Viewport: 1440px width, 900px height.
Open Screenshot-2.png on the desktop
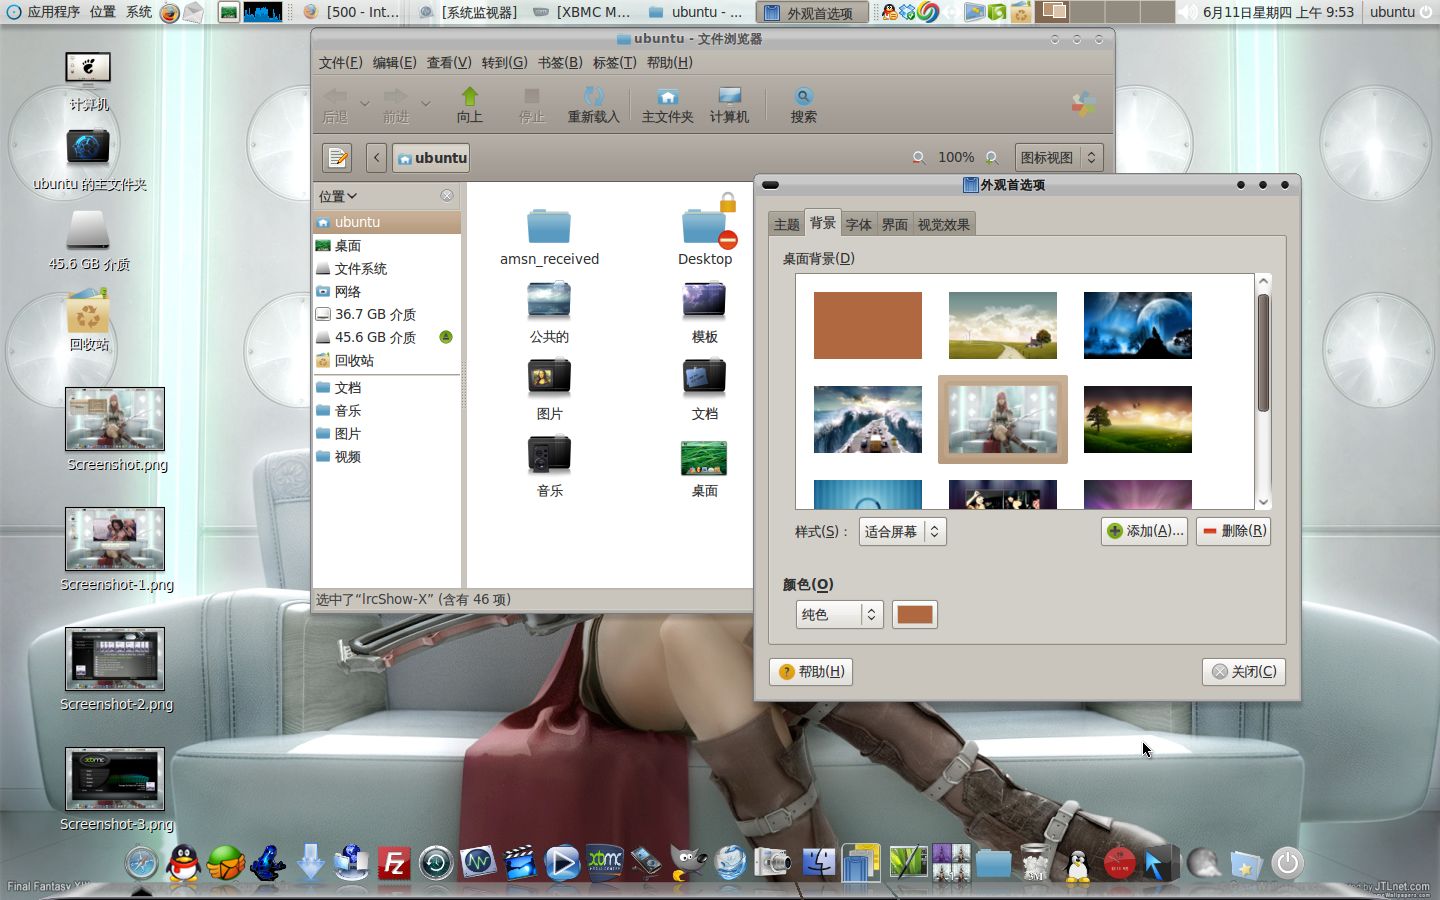pos(115,670)
